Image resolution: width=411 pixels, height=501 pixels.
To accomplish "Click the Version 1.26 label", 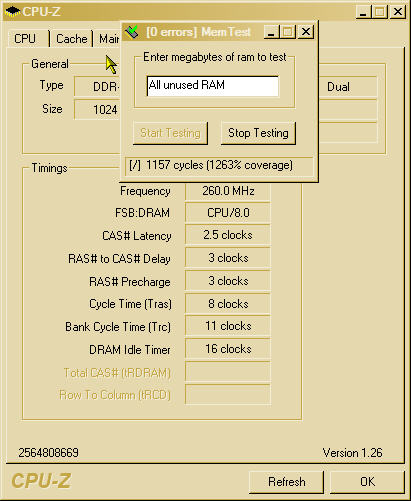I will (352, 453).
